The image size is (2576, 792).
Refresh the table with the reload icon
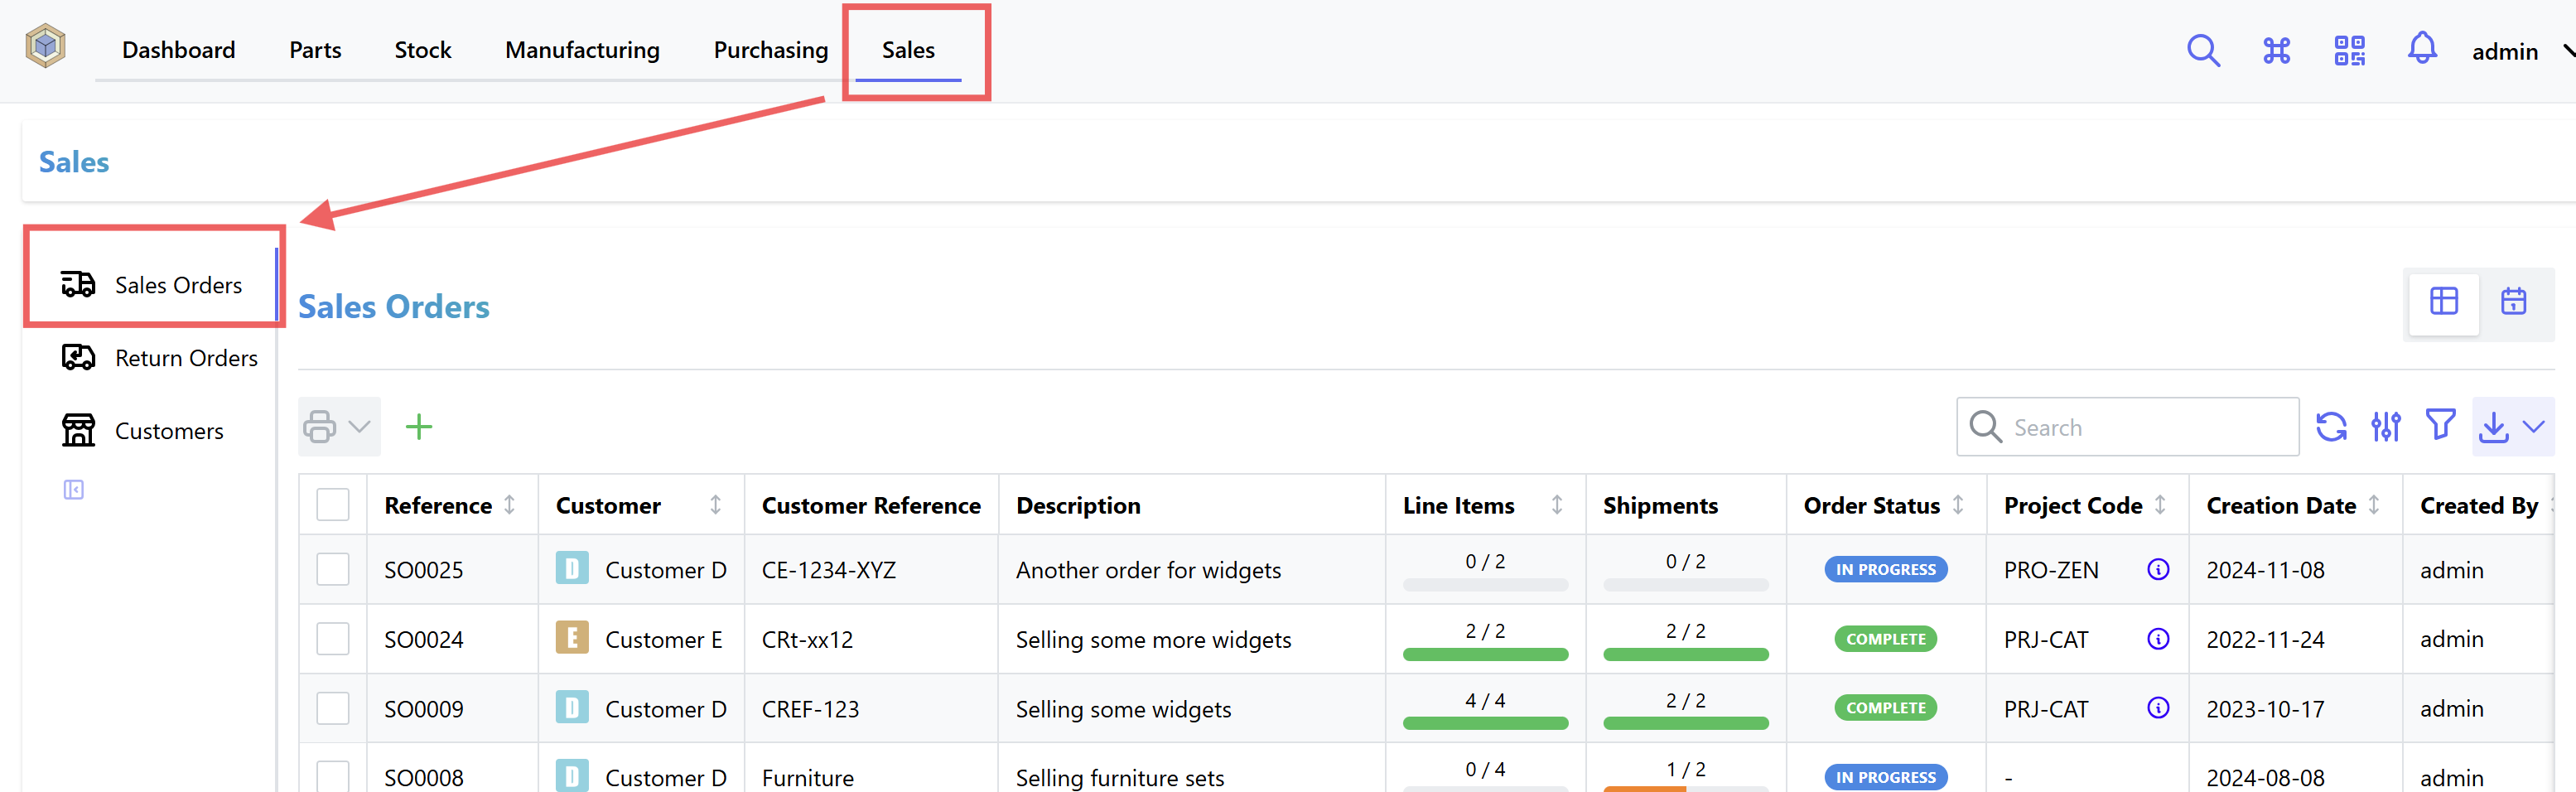[2333, 426]
